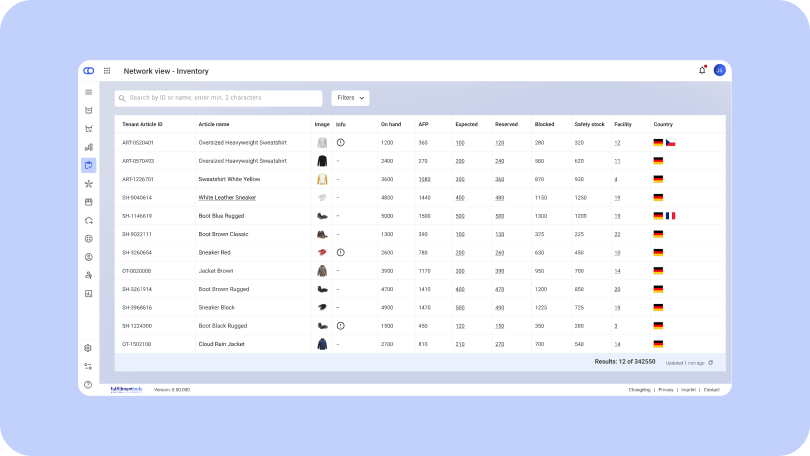The width and height of the screenshot is (810, 456).
Task: Click the info icon for Boot Black Rugged
Action: coord(340,326)
